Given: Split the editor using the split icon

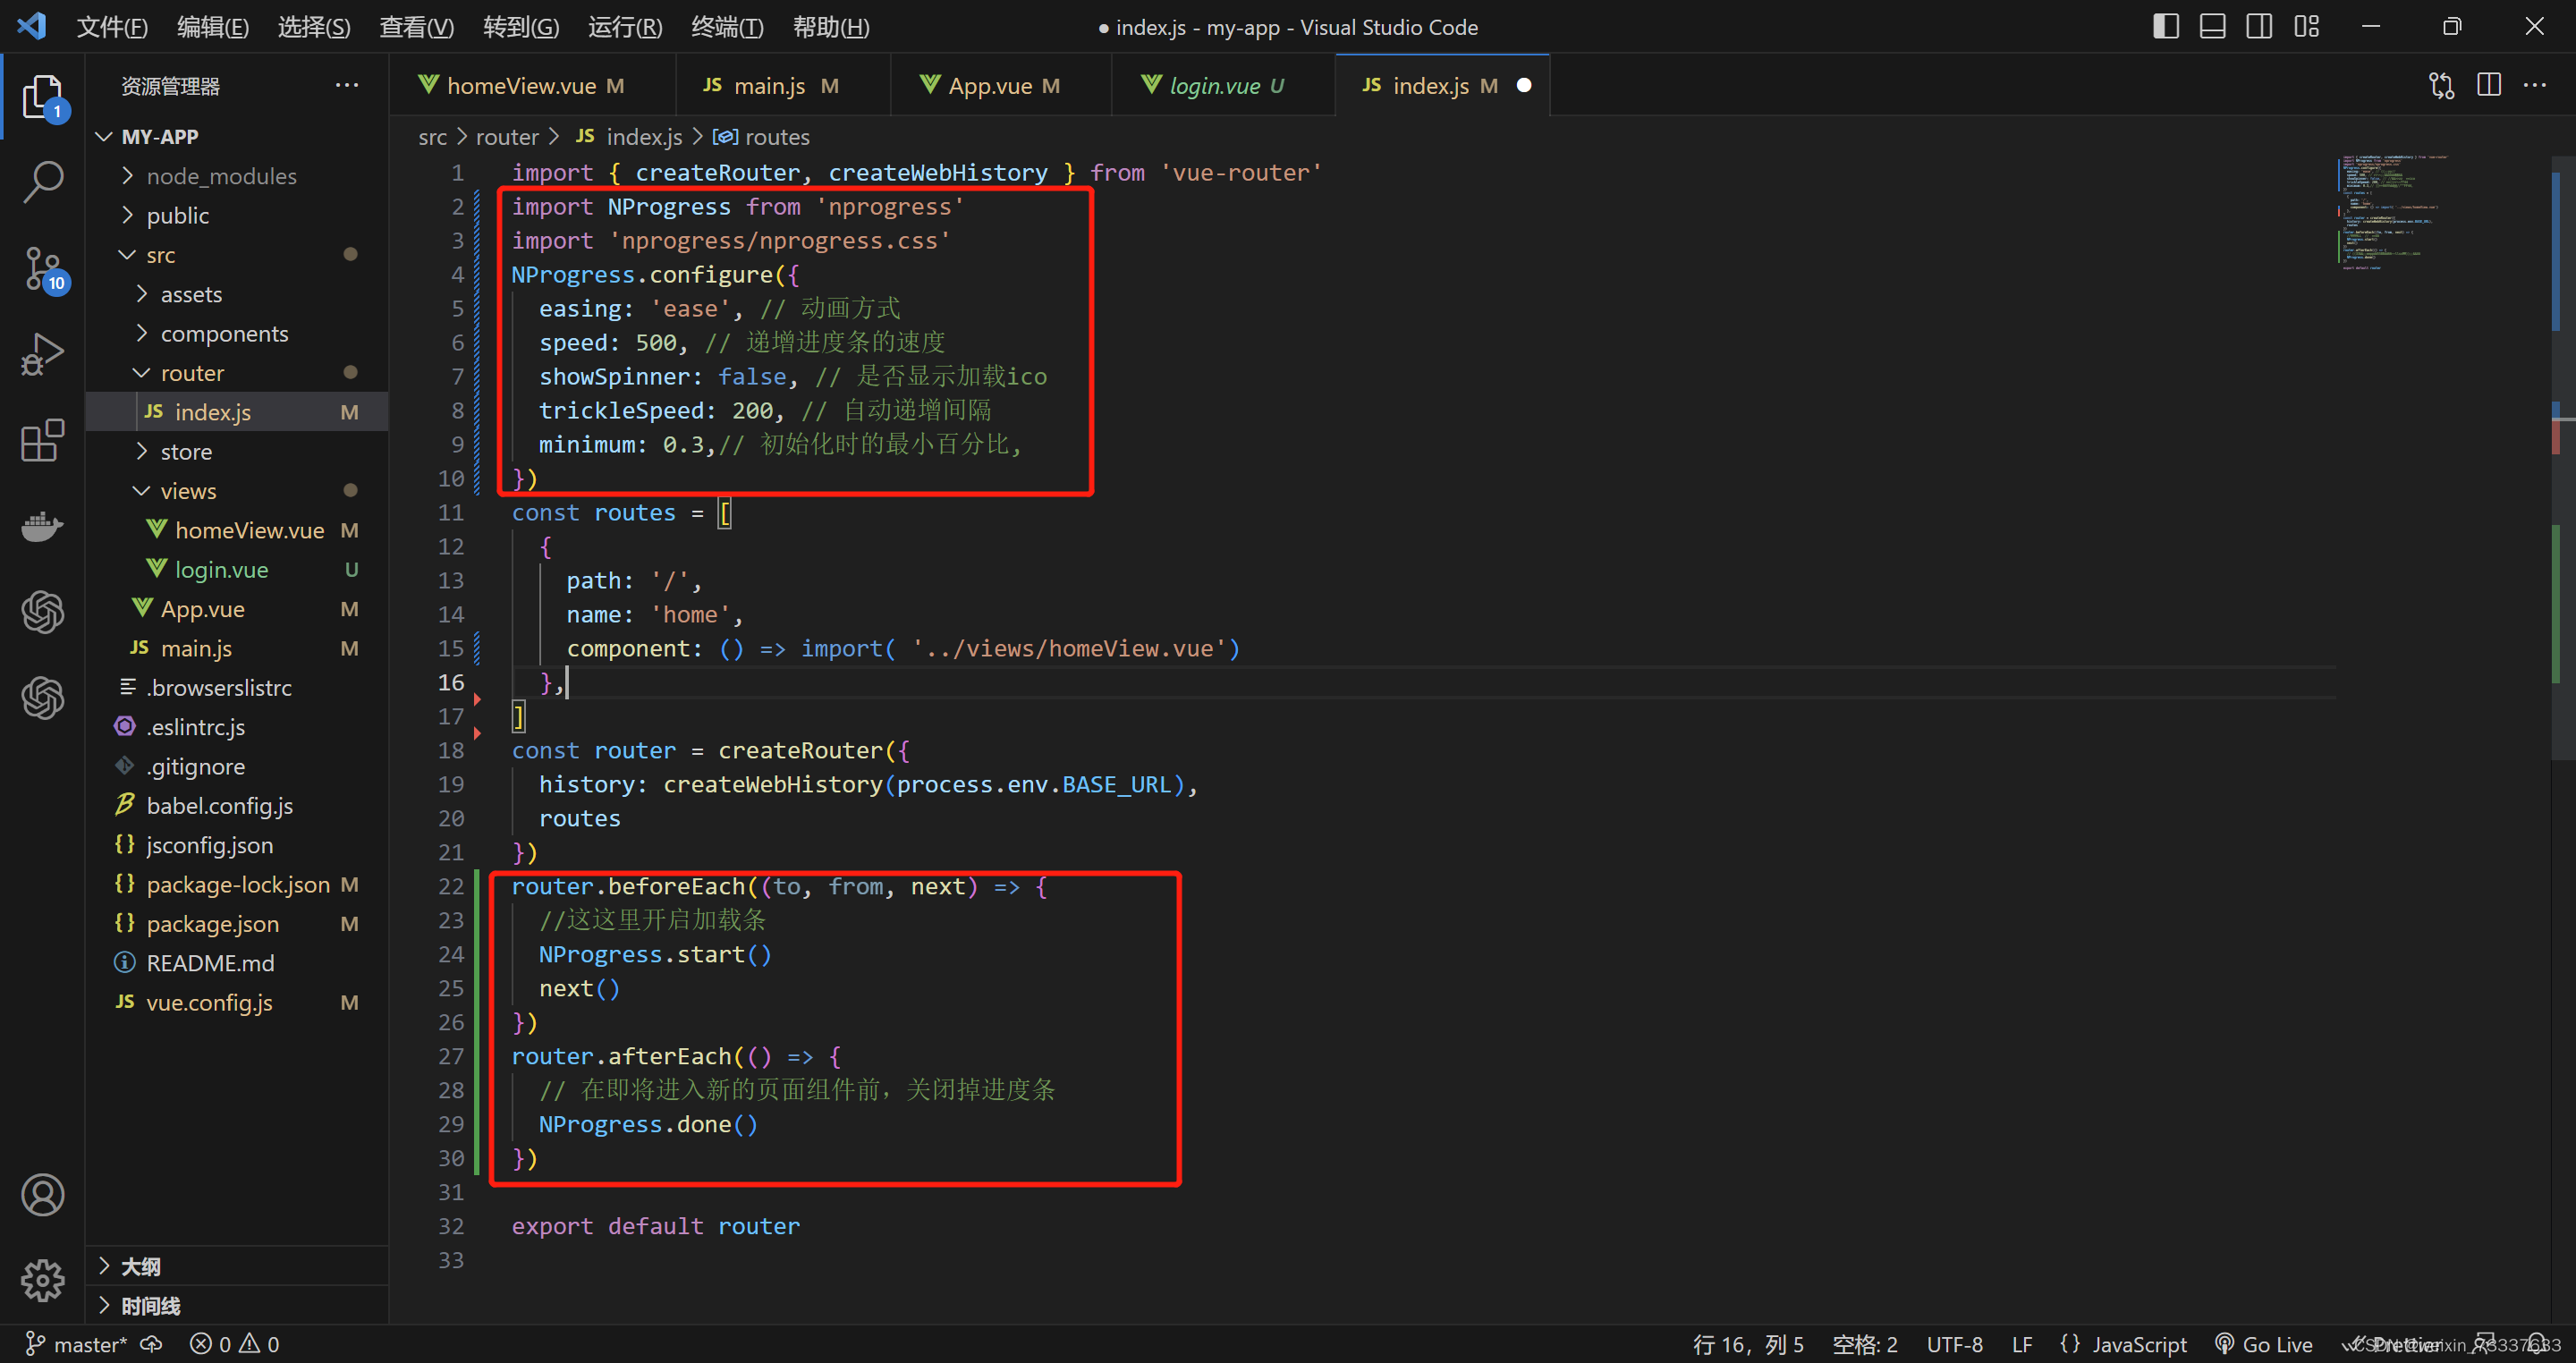Looking at the screenshot, I should 2489,85.
